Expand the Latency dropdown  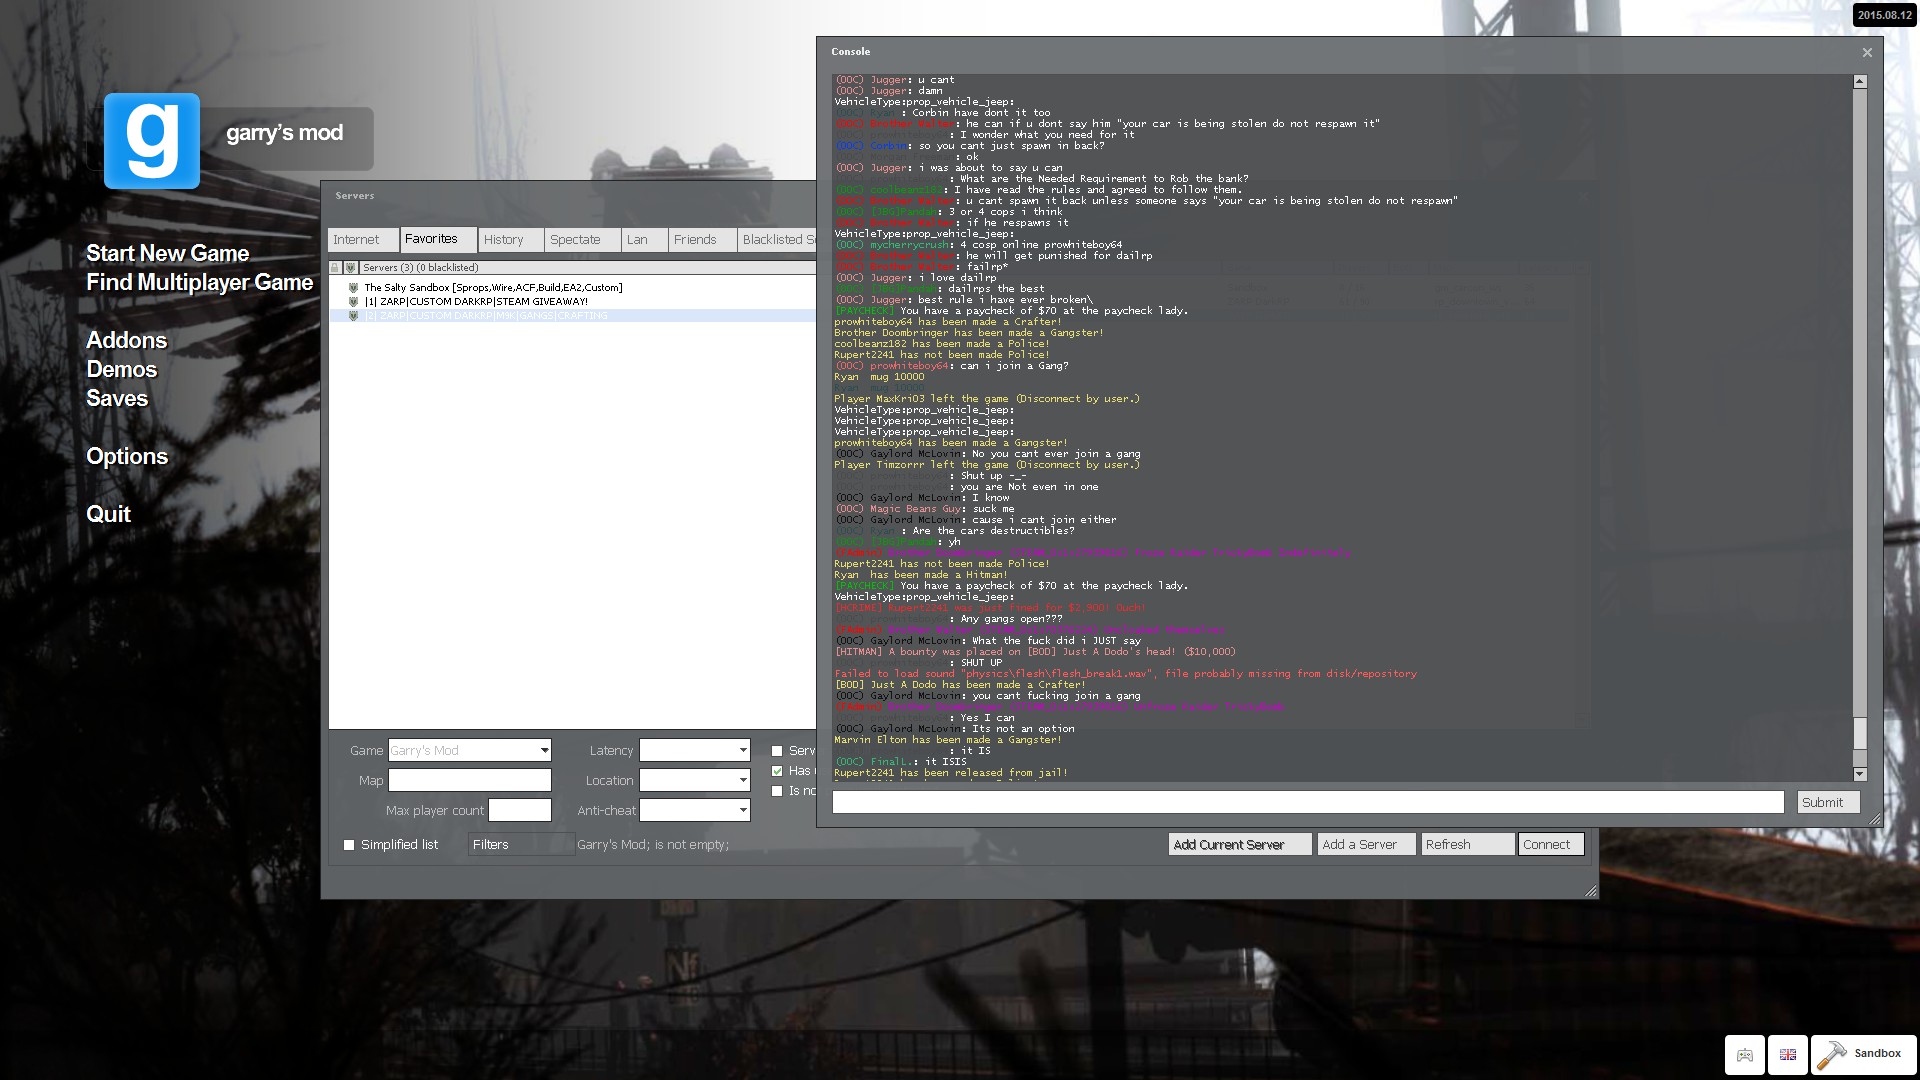(x=695, y=751)
